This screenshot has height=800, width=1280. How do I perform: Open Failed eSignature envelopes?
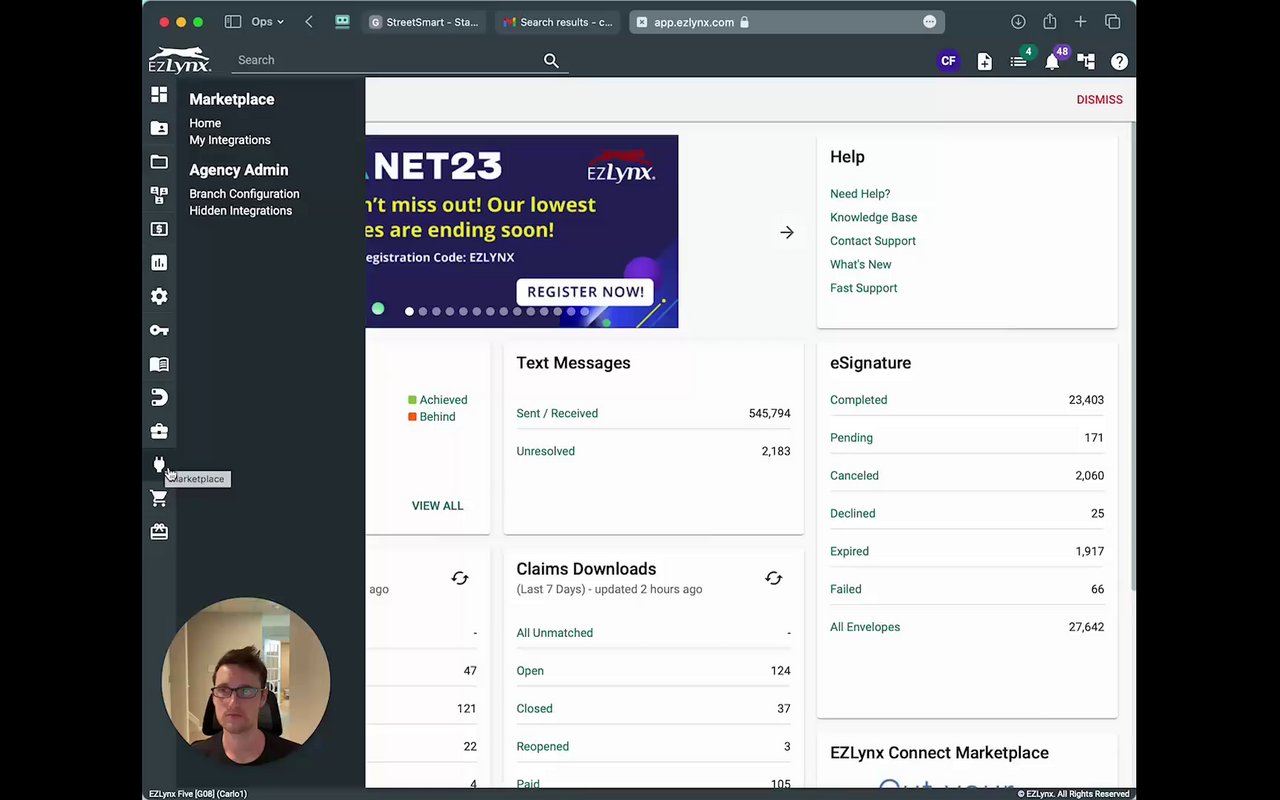pyautogui.click(x=845, y=590)
